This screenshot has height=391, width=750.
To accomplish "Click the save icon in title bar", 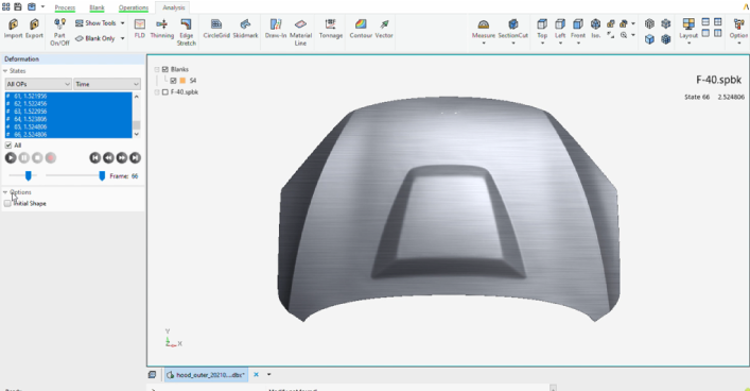I will point(18,7).
